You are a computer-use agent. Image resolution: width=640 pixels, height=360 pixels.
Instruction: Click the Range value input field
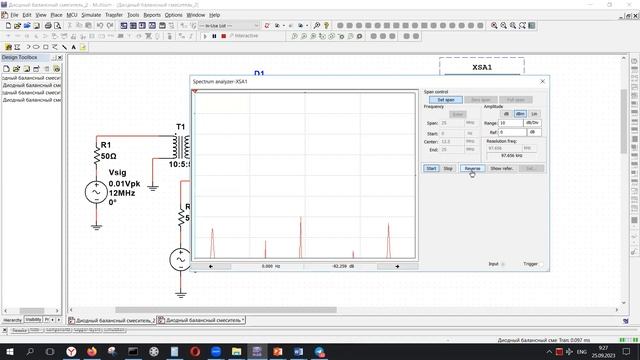point(511,123)
